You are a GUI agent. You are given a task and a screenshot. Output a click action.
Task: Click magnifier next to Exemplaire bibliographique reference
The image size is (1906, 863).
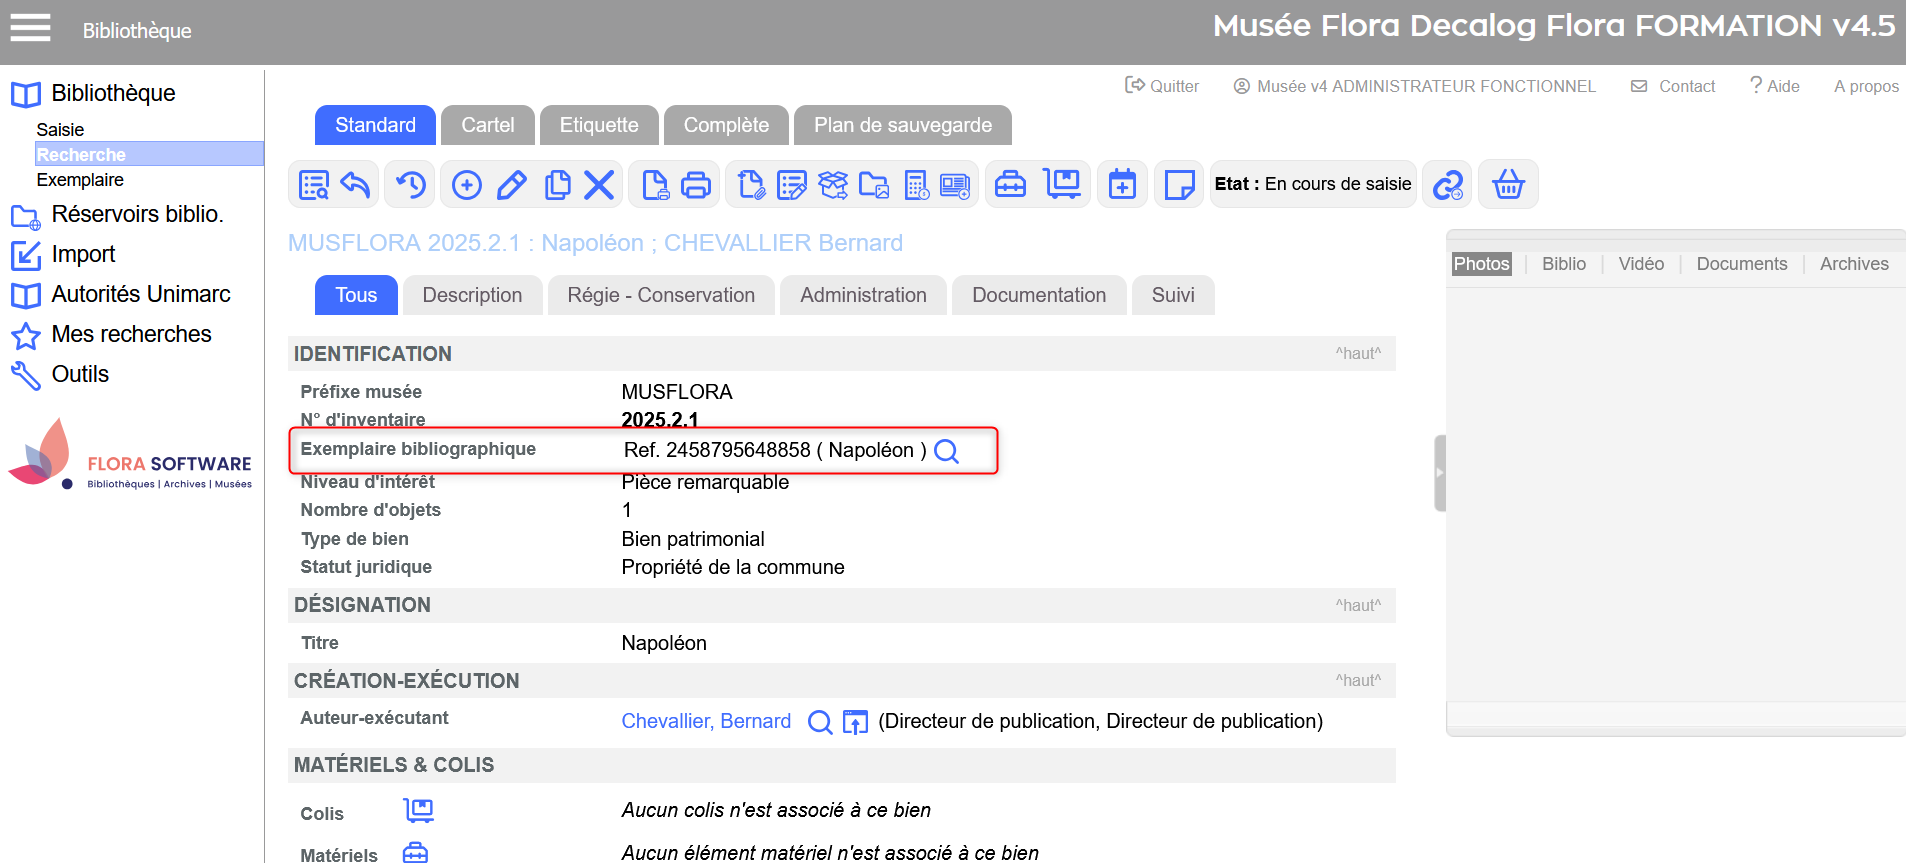click(946, 451)
